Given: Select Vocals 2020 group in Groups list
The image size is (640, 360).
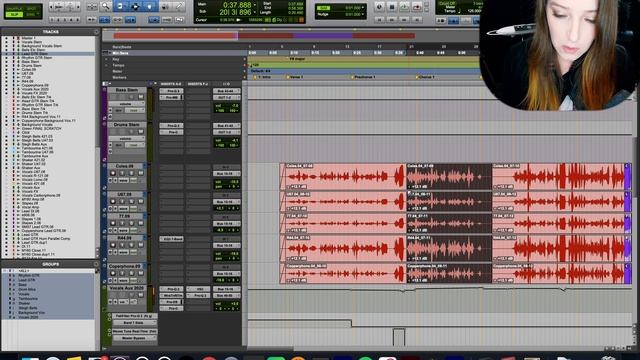Looking at the screenshot, I should [x=28, y=317].
